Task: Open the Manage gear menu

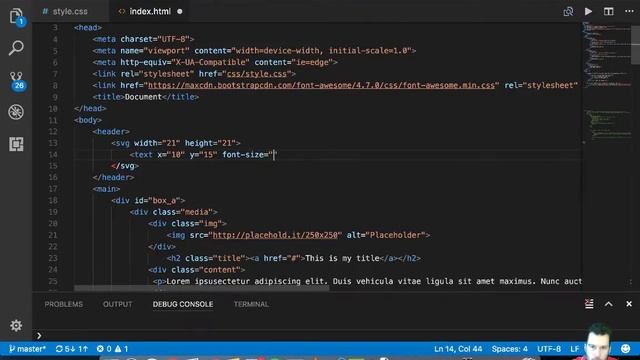Action: 16,325
